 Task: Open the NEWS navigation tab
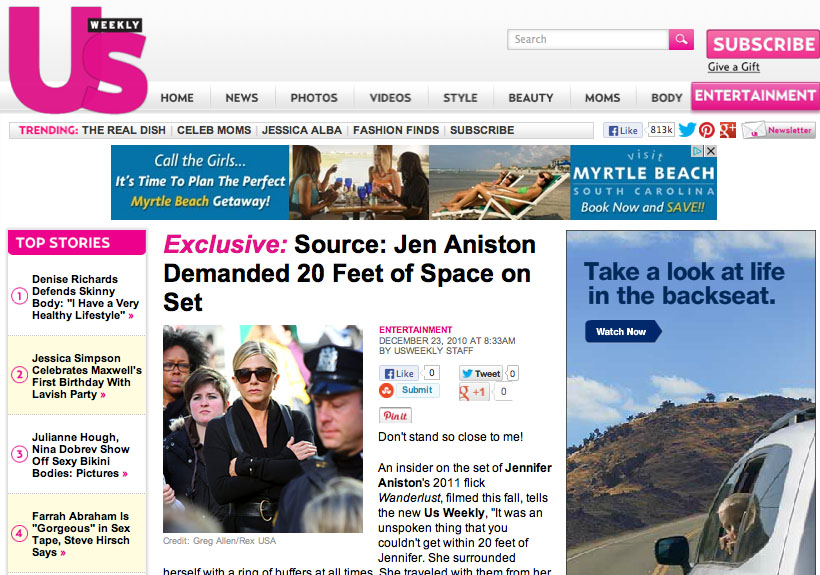click(x=242, y=98)
